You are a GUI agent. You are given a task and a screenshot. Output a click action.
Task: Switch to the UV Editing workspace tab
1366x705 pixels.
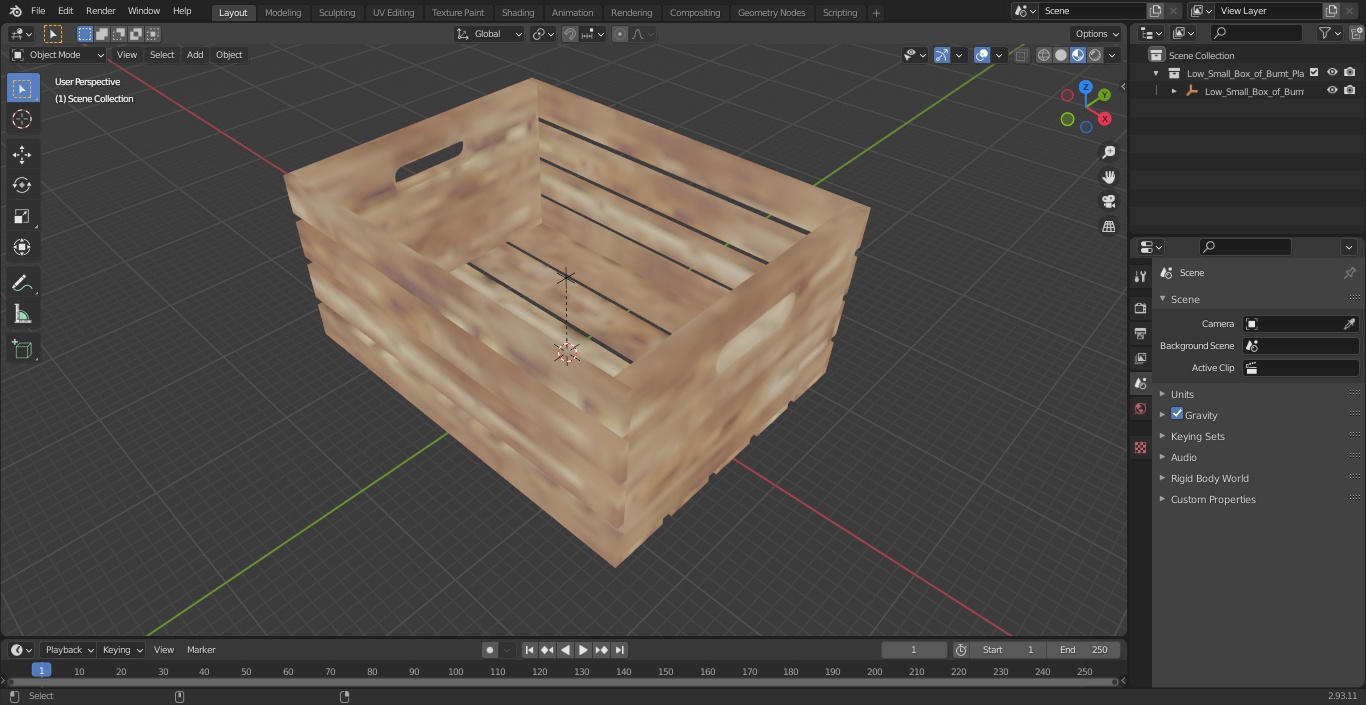click(x=393, y=13)
